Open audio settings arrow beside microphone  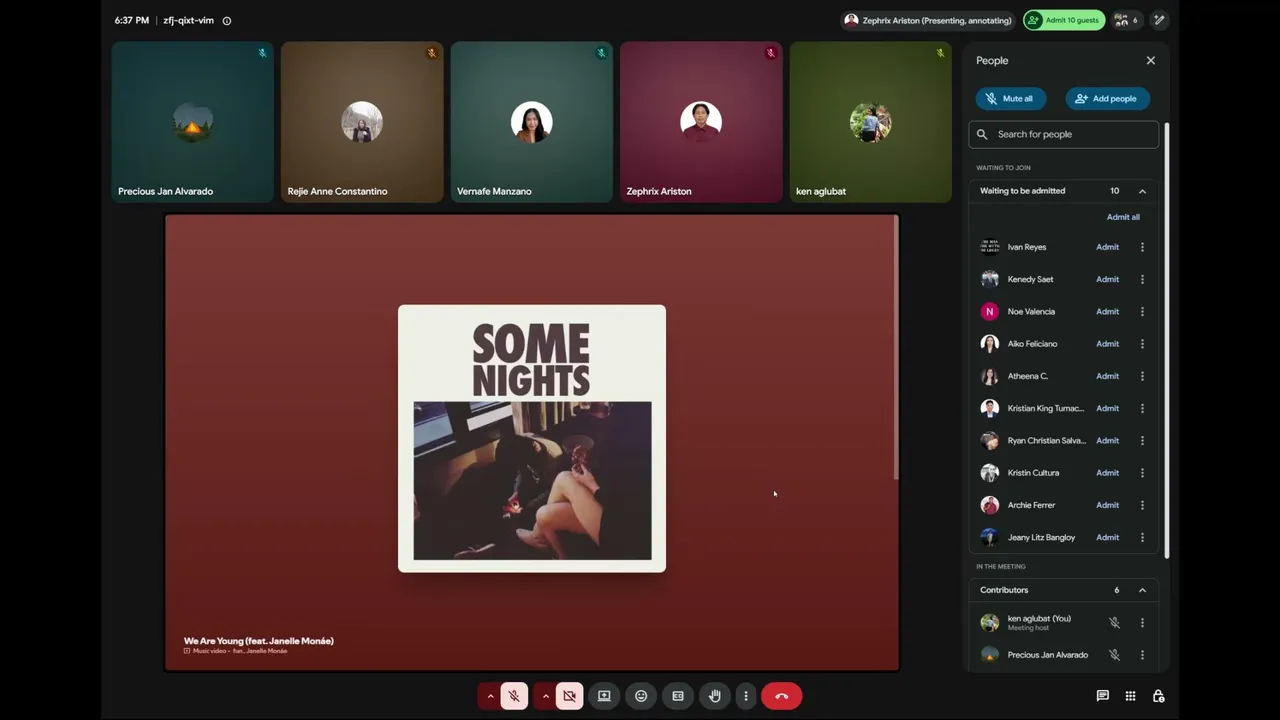point(490,696)
